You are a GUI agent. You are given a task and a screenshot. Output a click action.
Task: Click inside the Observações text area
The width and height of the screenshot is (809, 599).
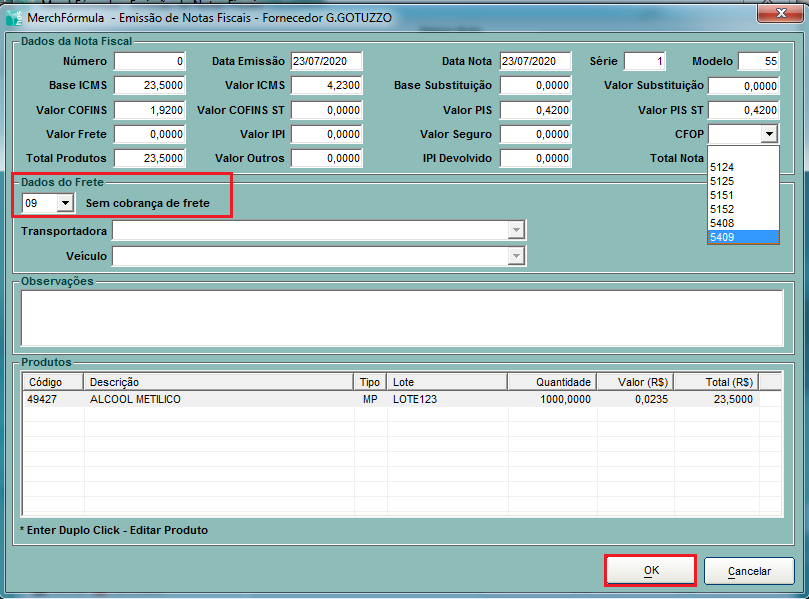(400, 317)
